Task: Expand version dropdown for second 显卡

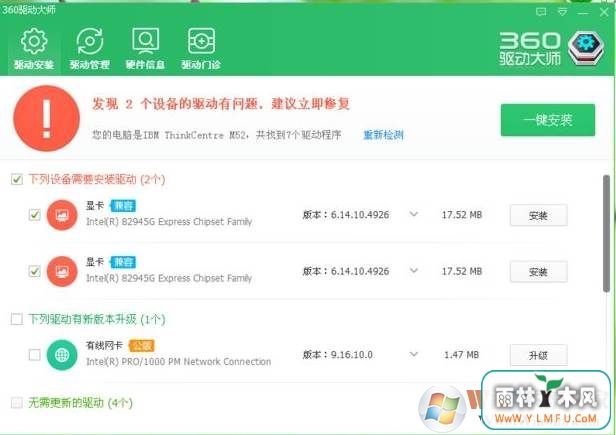Action: pos(413,271)
